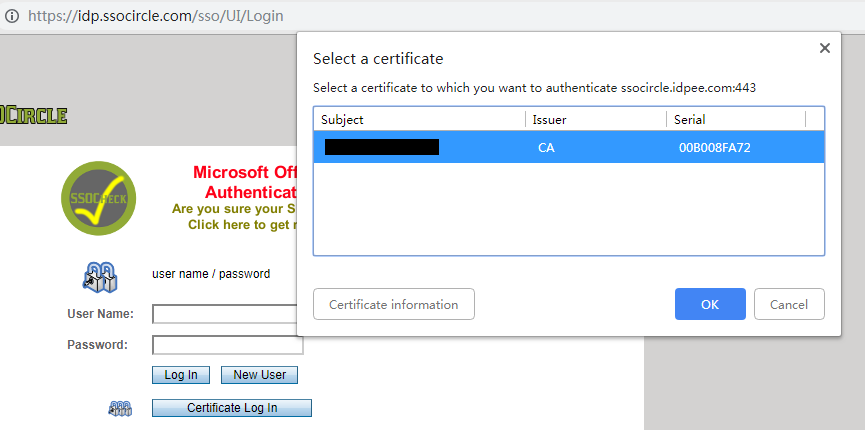
Task: Focus the Password input field
Action: [x=228, y=345]
